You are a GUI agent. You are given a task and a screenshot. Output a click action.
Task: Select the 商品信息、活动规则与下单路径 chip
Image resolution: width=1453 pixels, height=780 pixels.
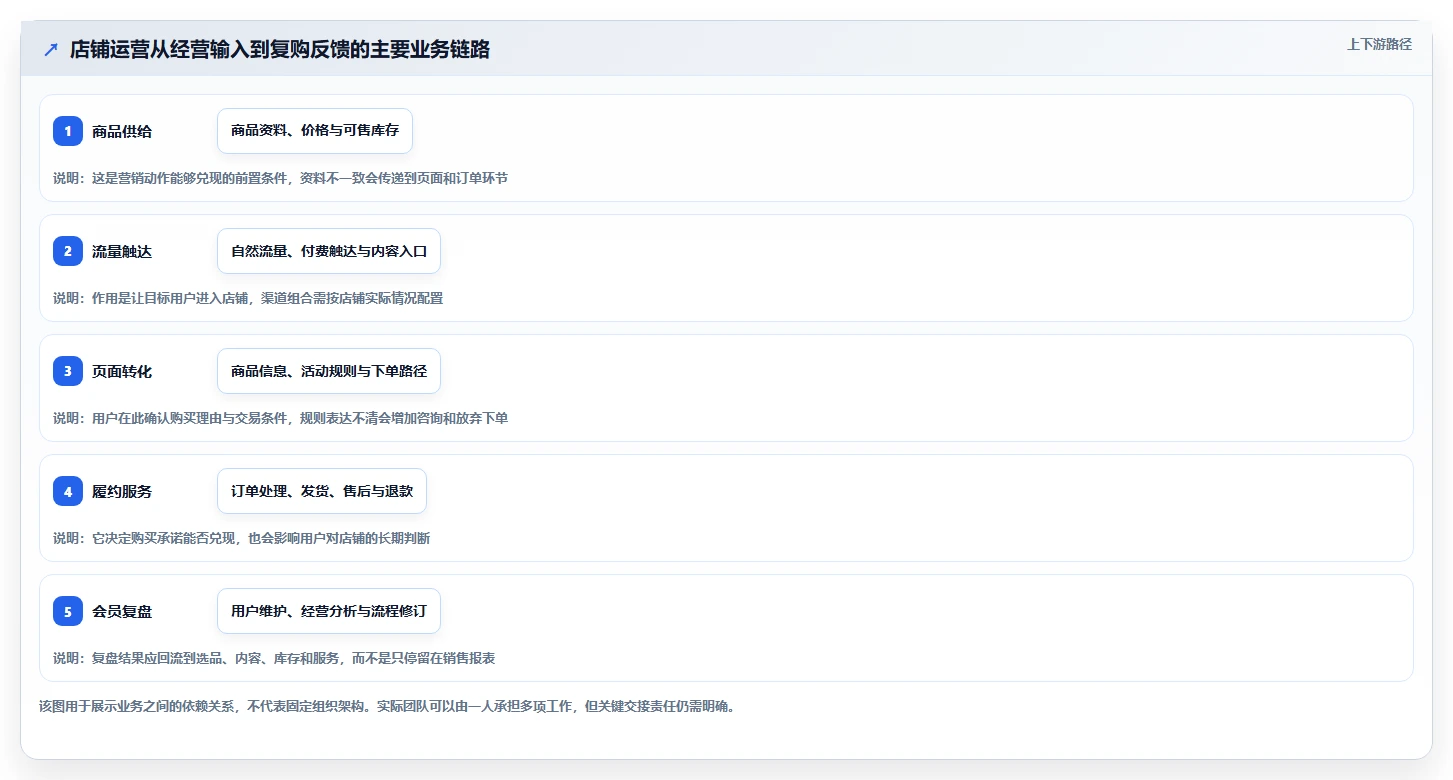coord(329,371)
